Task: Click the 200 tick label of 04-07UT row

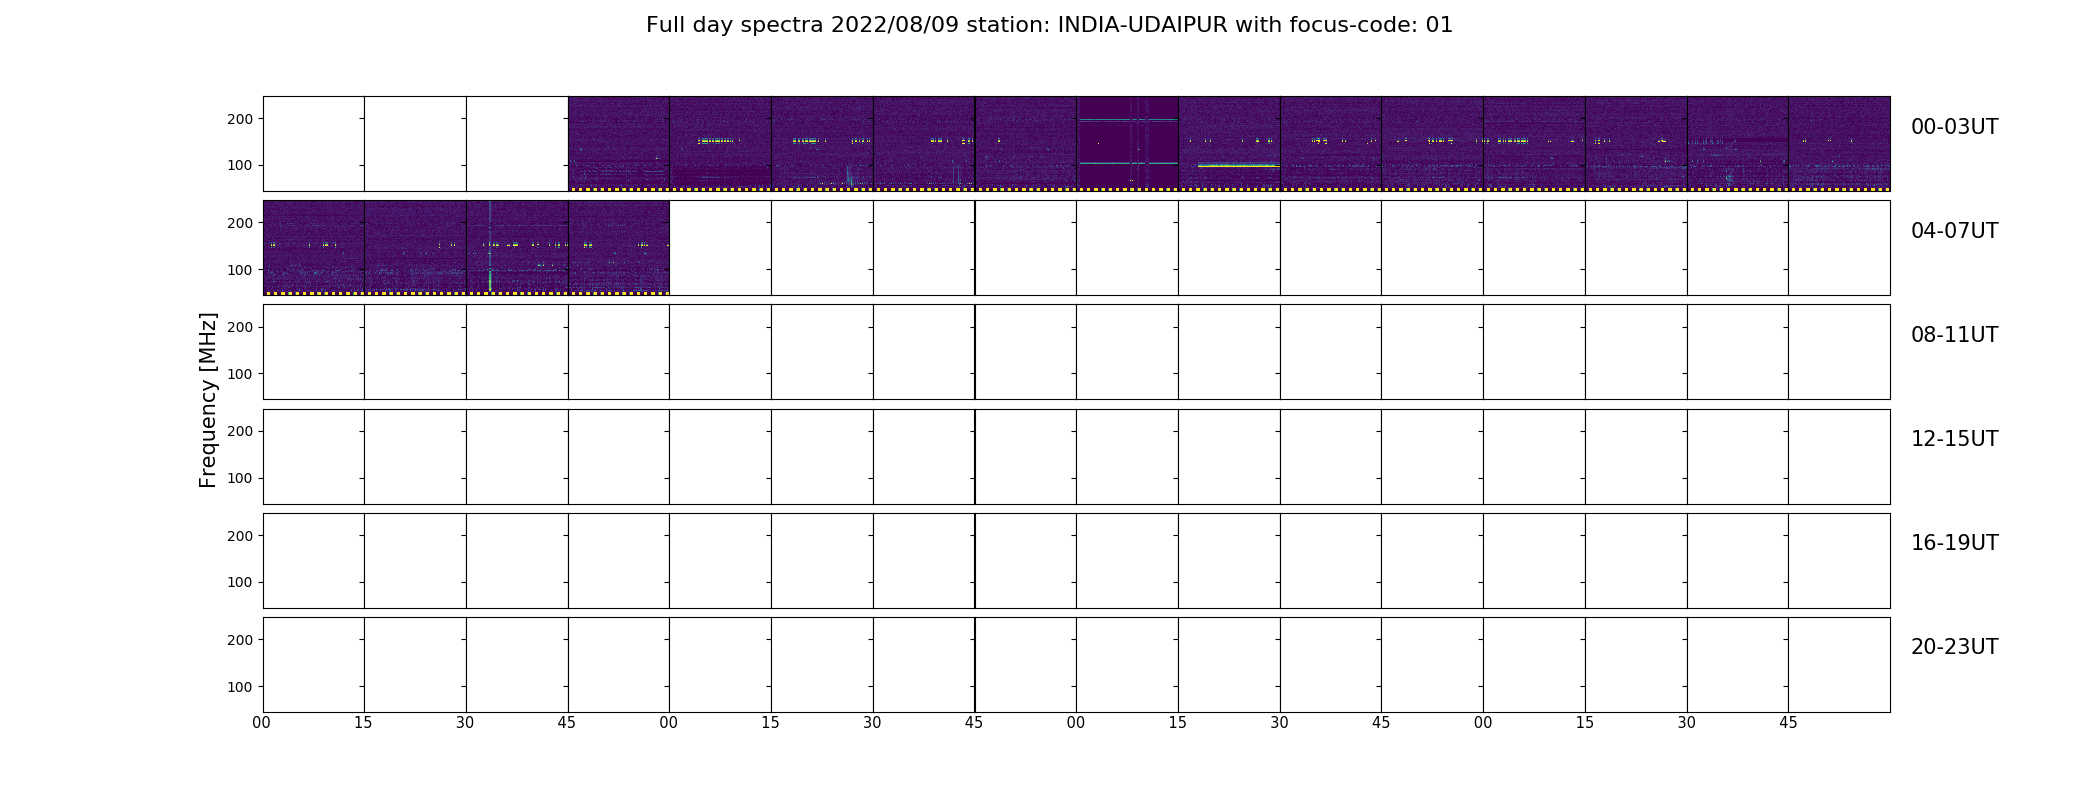Action: coord(240,223)
